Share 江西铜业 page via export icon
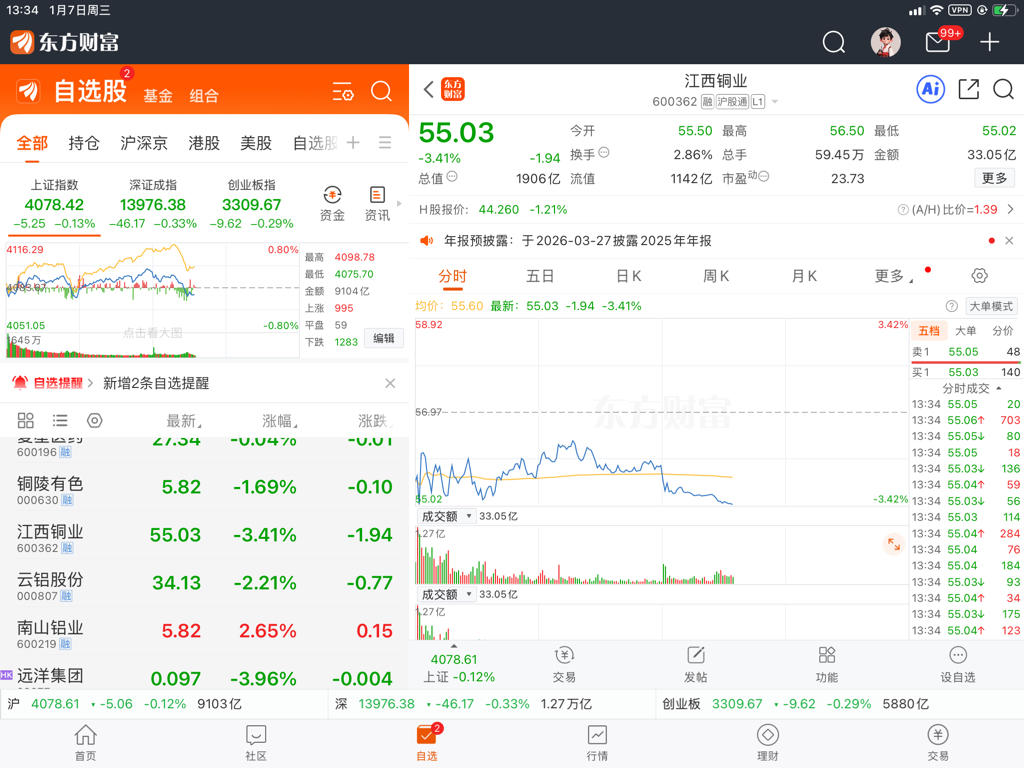Image resolution: width=1024 pixels, height=768 pixels. (968, 89)
